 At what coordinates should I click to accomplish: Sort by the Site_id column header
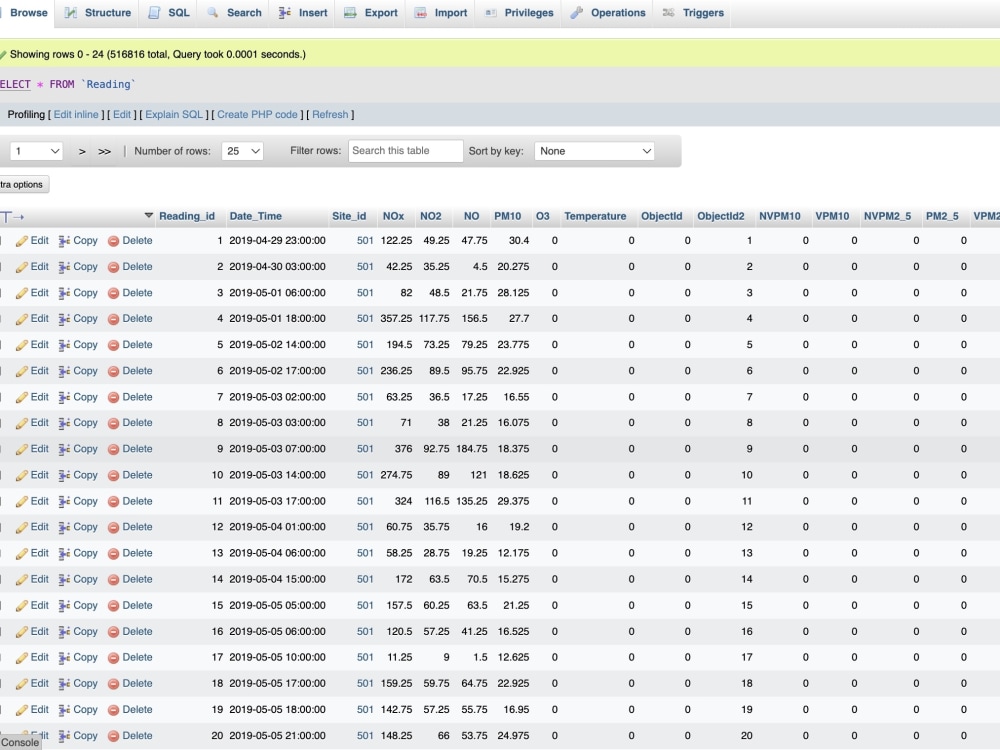tap(349, 216)
